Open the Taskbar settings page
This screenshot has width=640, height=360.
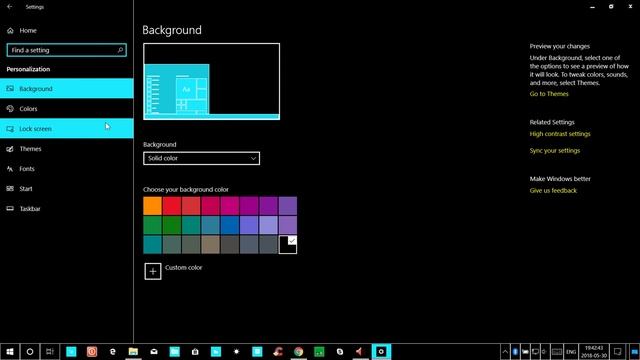(x=67, y=209)
